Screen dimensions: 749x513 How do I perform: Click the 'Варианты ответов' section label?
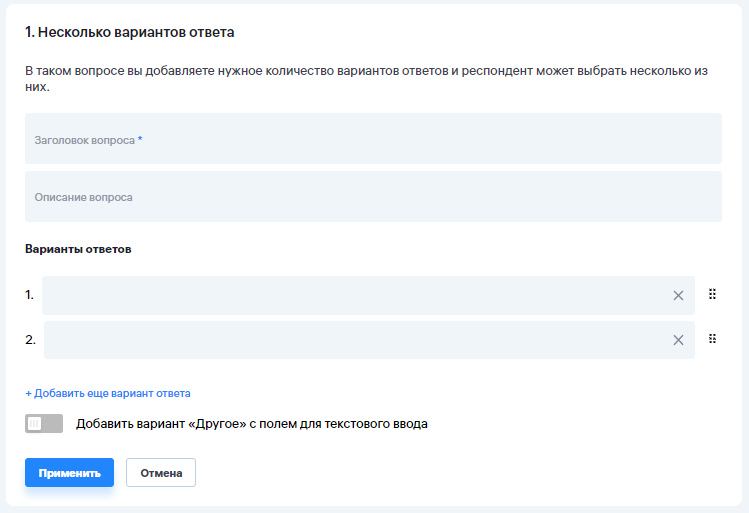[78, 249]
